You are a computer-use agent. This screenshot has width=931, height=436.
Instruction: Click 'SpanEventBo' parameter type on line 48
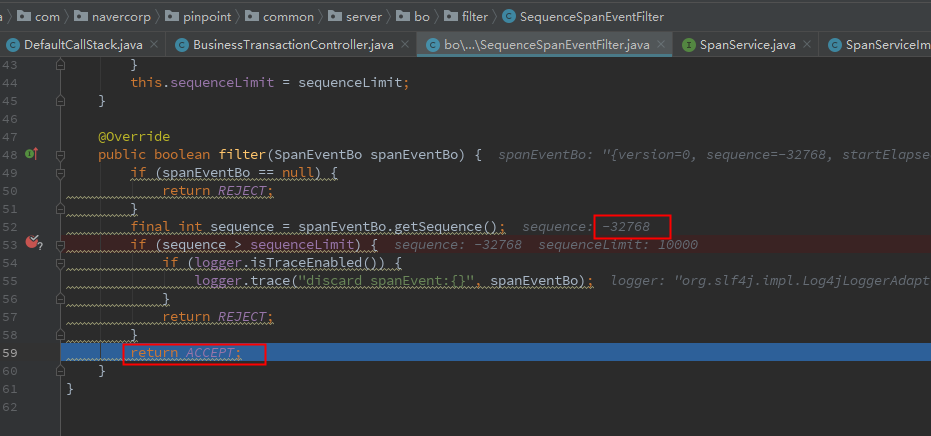[318, 155]
